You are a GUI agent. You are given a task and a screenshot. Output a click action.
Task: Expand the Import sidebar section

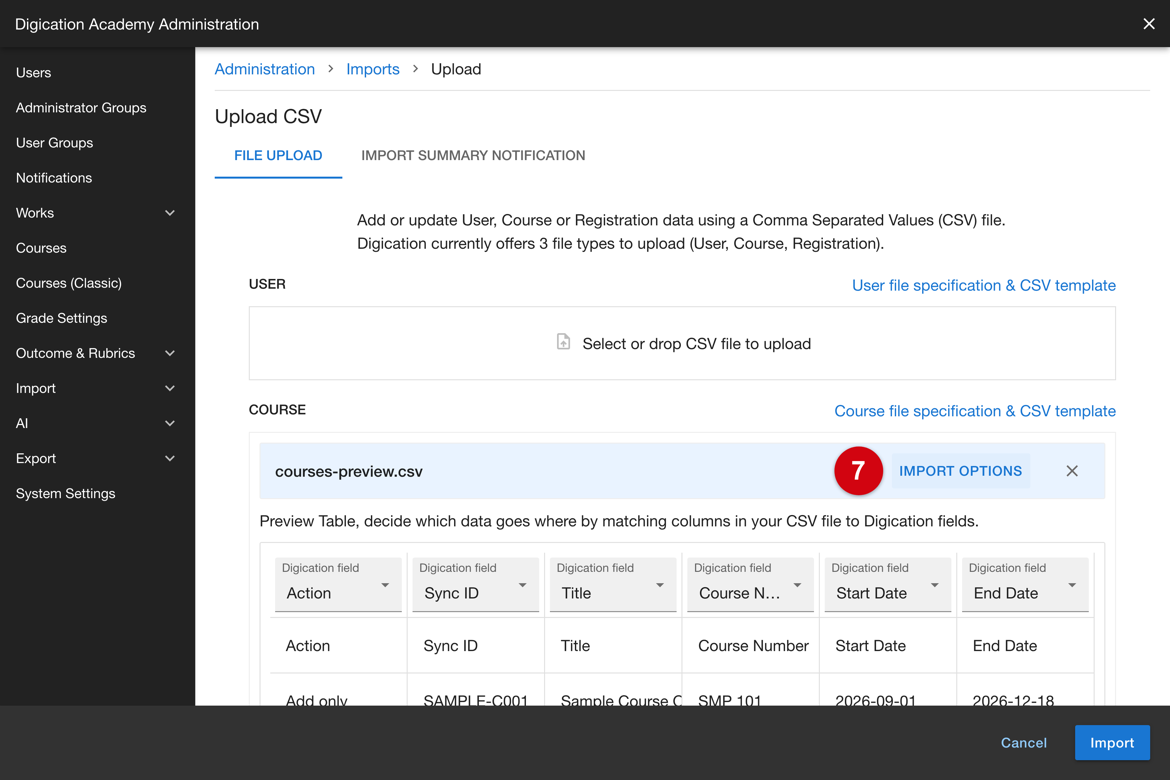coord(170,388)
